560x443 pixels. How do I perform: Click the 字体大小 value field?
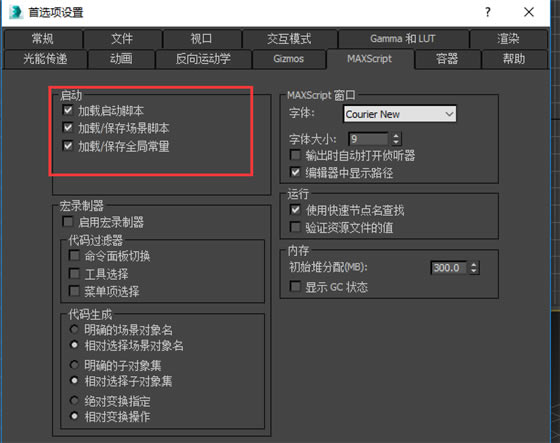pyautogui.click(x=368, y=139)
